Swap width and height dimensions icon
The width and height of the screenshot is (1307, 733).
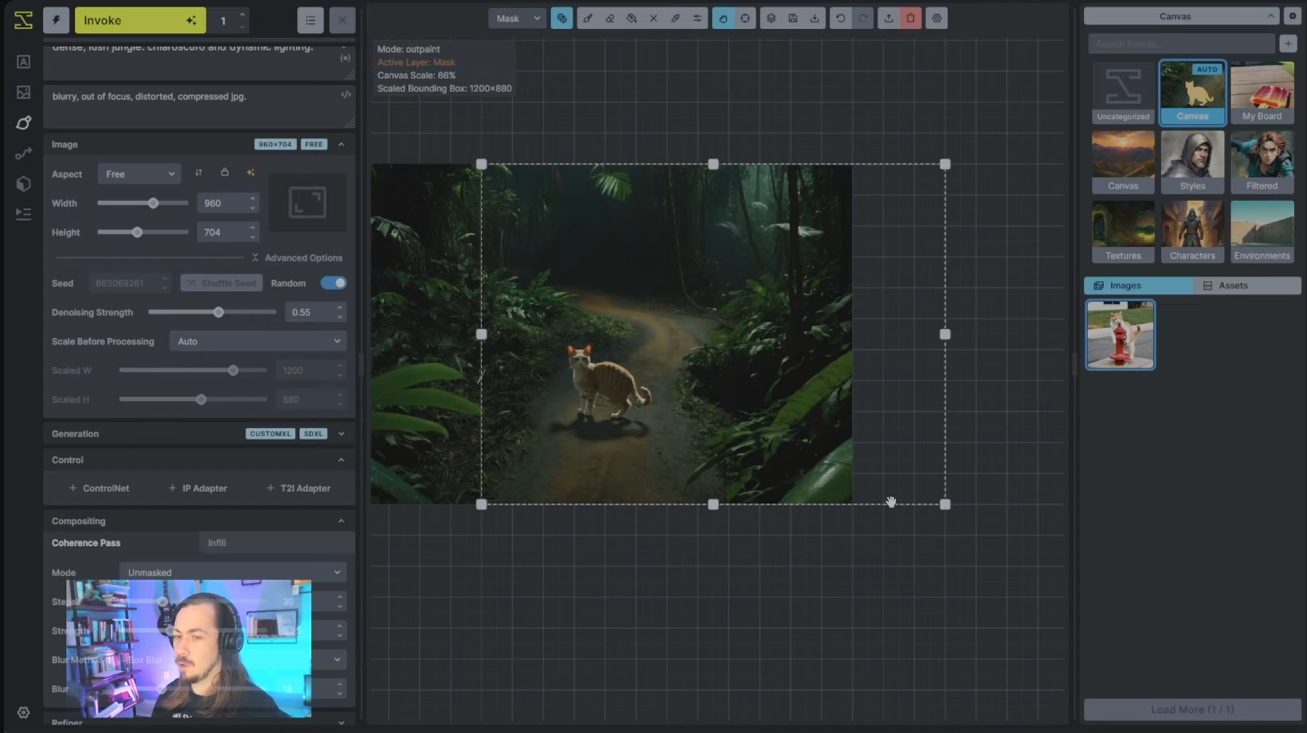pos(198,173)
